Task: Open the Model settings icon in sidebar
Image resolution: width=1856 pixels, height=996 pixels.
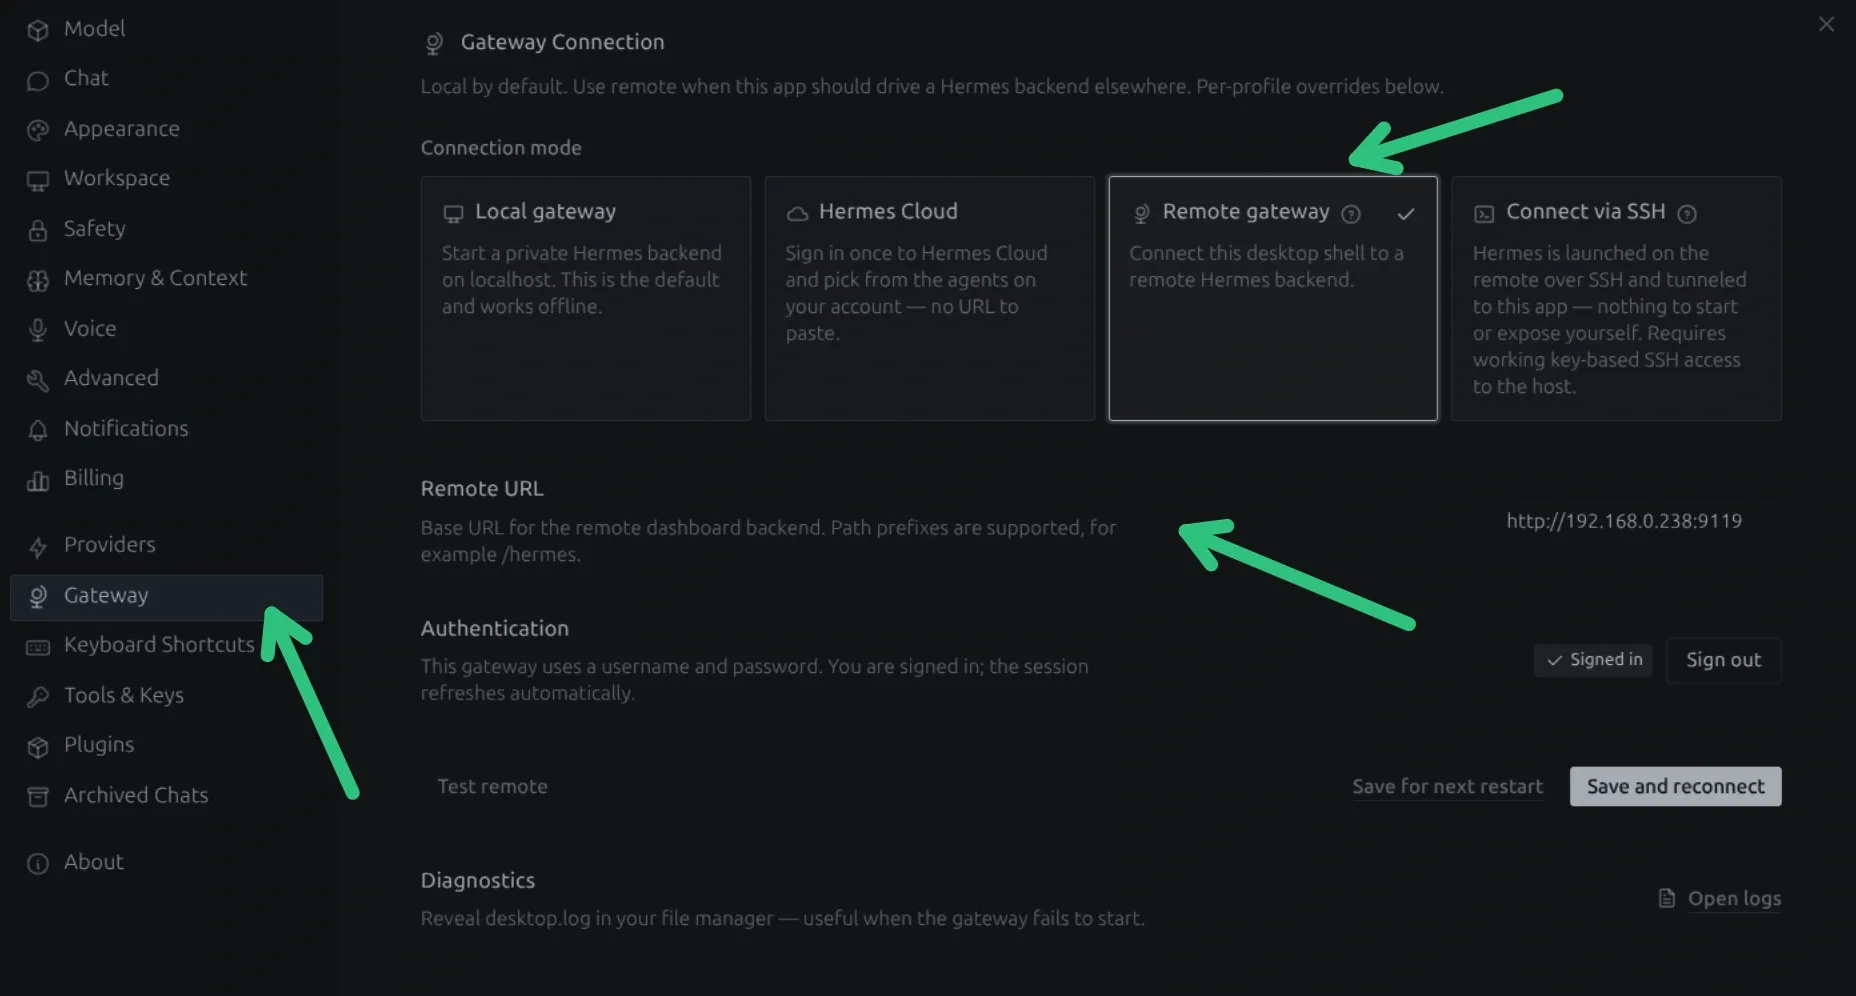Action: 38,30
